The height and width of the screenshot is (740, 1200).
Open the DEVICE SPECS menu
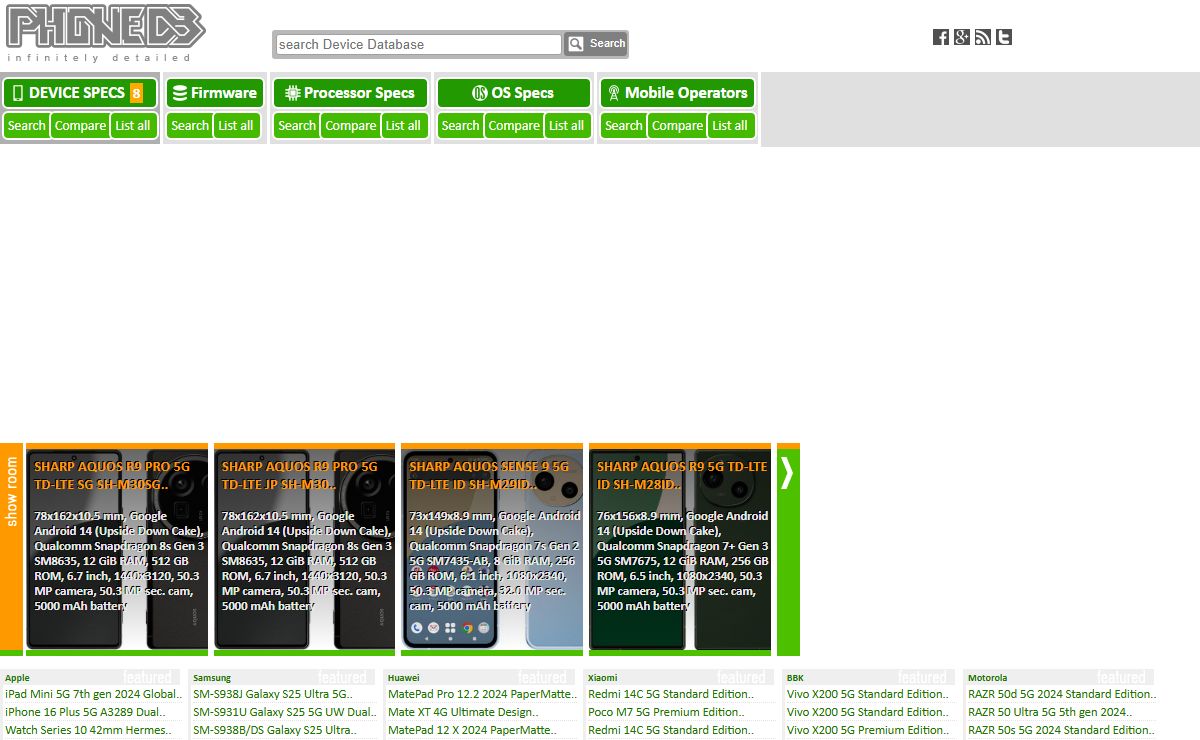click(80, 93)
